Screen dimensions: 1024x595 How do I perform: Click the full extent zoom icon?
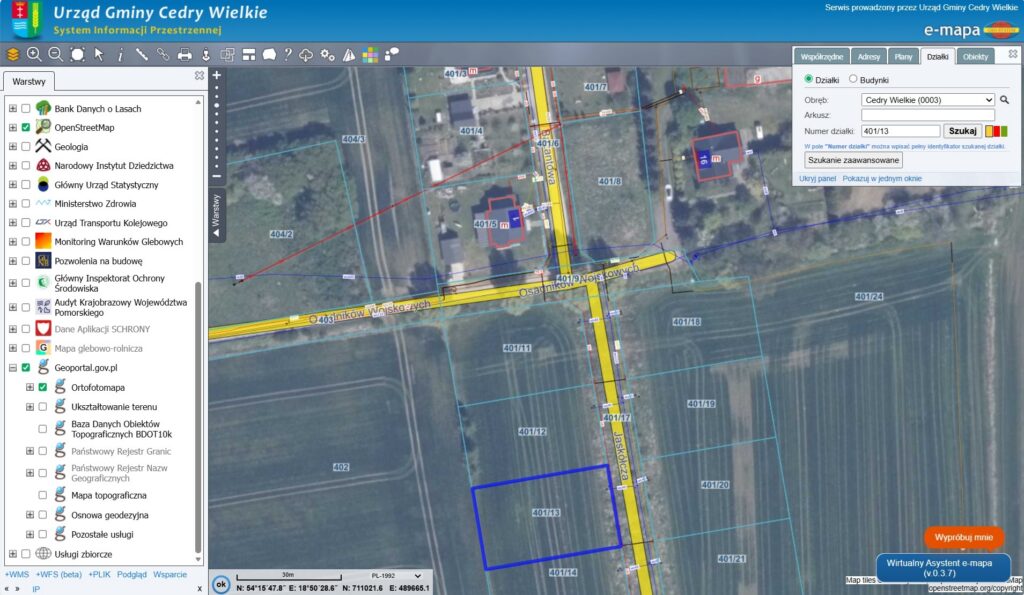pos(77,54)
